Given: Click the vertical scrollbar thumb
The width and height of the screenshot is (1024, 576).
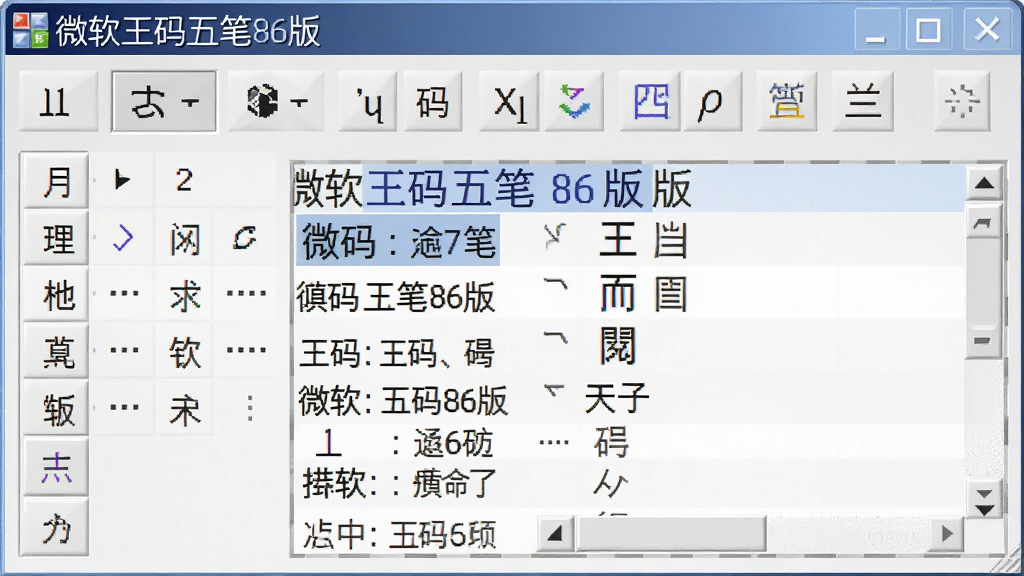Looking at the screenshot, I should click(x=984, y=282).
